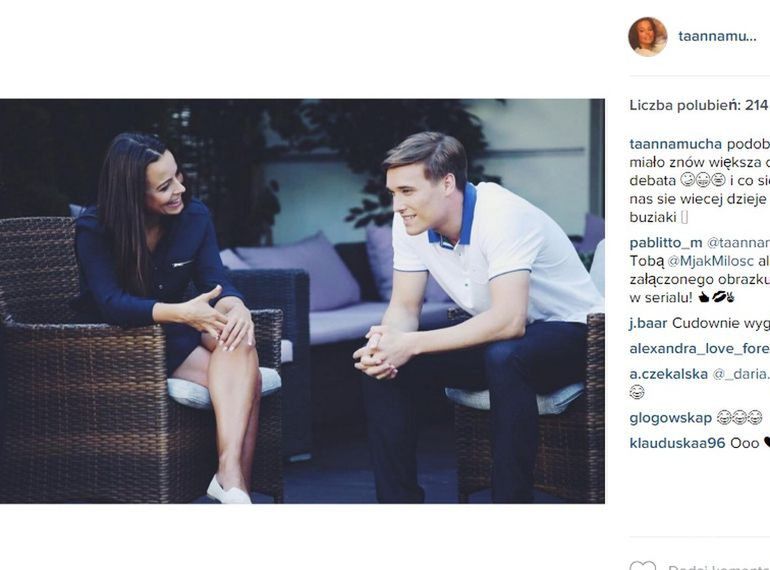Click the @_daria. mention link
The height and width of the screenshot is (570, 770).
click(x=741, y=374)
